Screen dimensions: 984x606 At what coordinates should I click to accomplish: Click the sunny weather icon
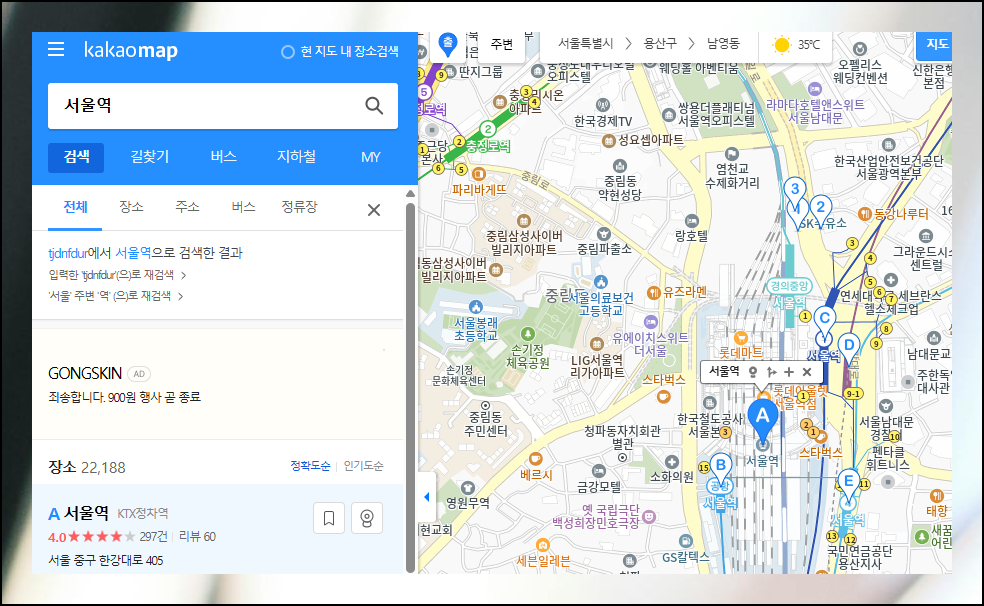pos(781,45)
